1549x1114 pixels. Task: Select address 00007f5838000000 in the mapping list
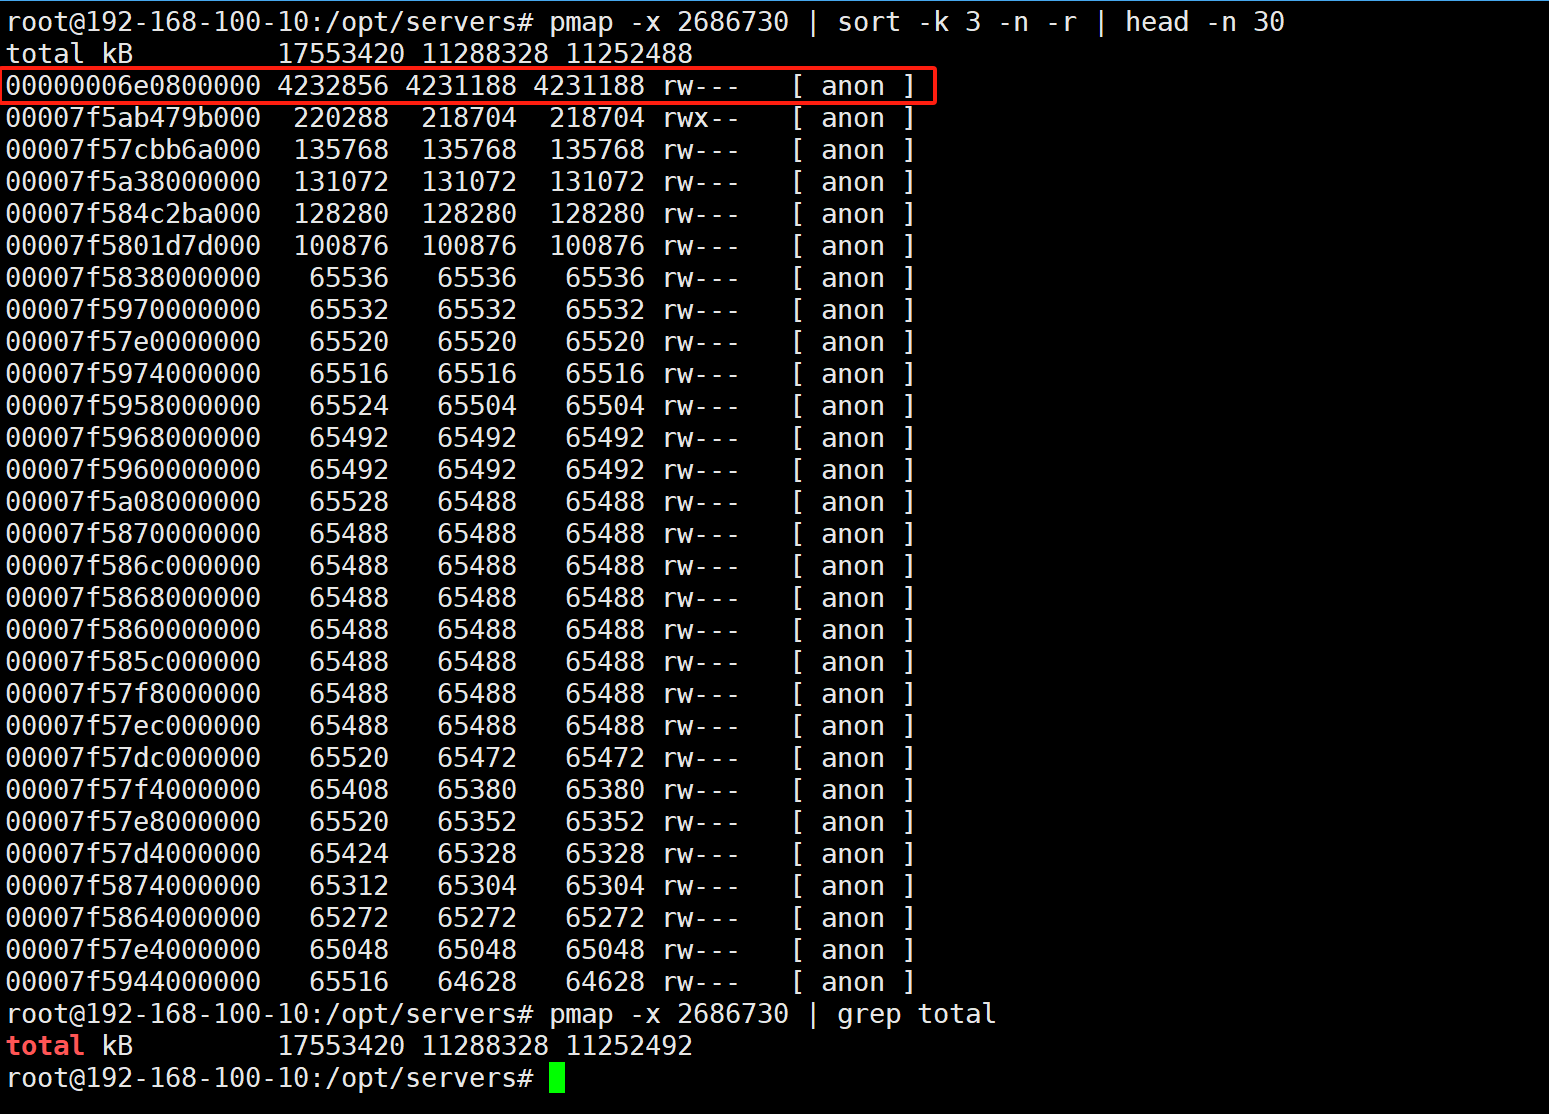pyautogui.click(x=133, y=277)
